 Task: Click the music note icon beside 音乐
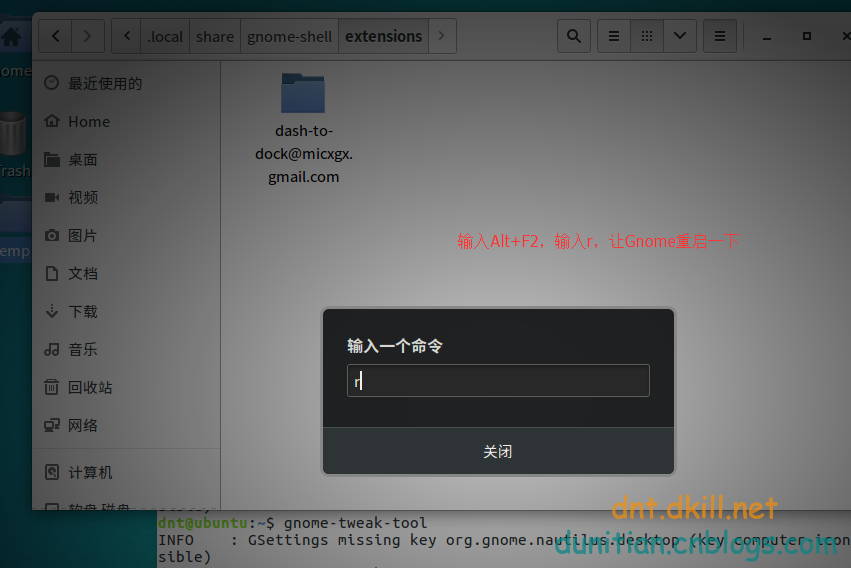pyautogui.click(x=52, y=349)
